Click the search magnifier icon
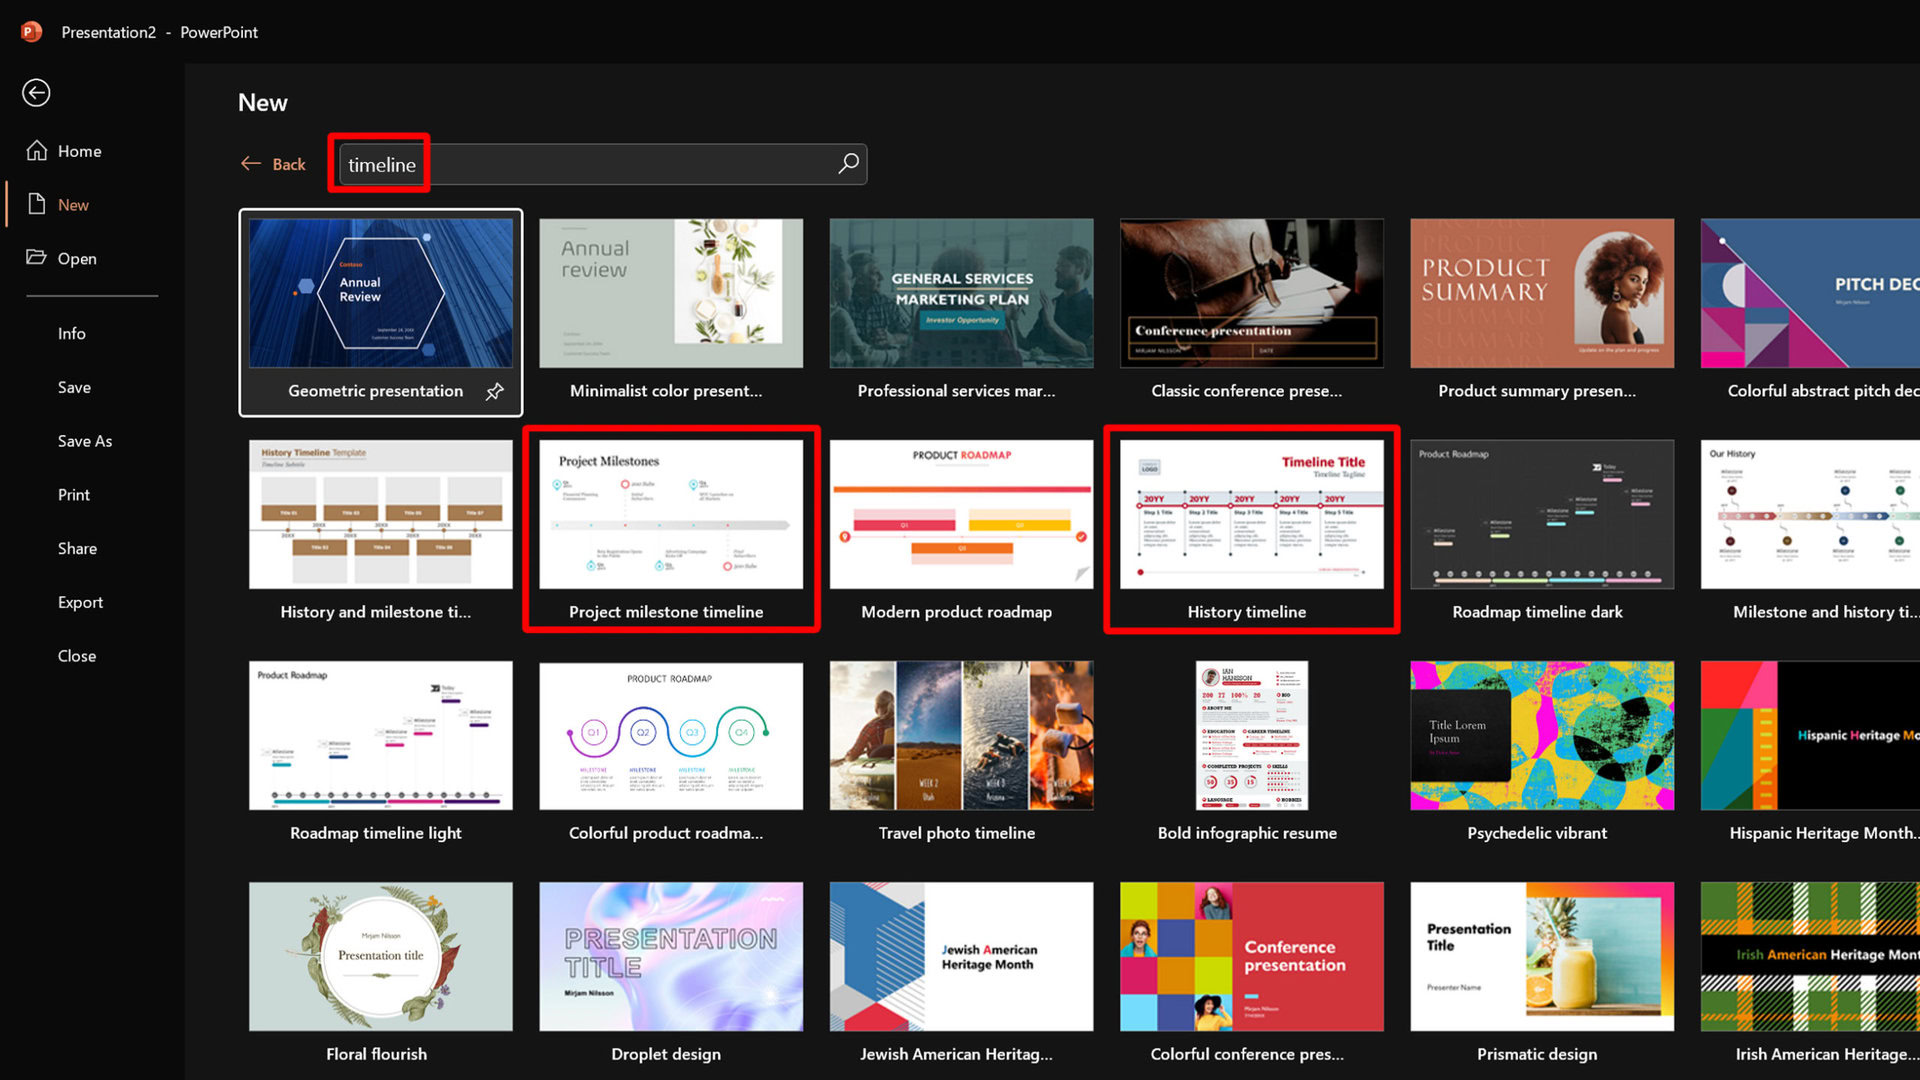Screen dimensions: 1920x1080 [x=848, y=164]
